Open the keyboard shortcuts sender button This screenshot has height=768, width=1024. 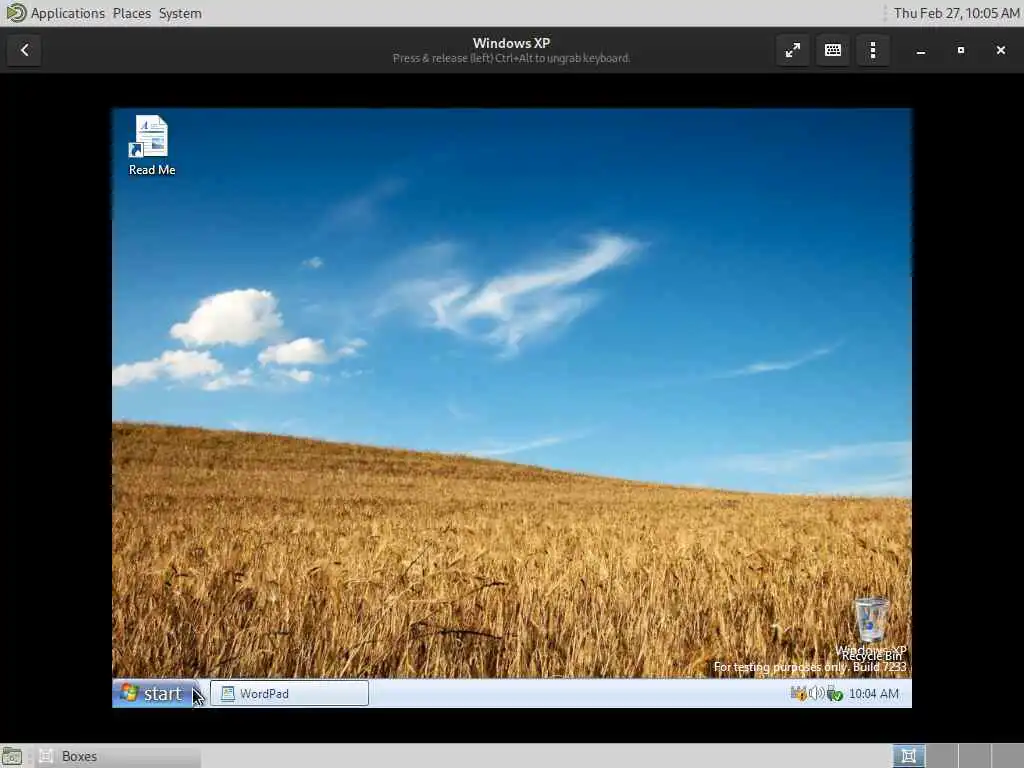coord(833,50)
